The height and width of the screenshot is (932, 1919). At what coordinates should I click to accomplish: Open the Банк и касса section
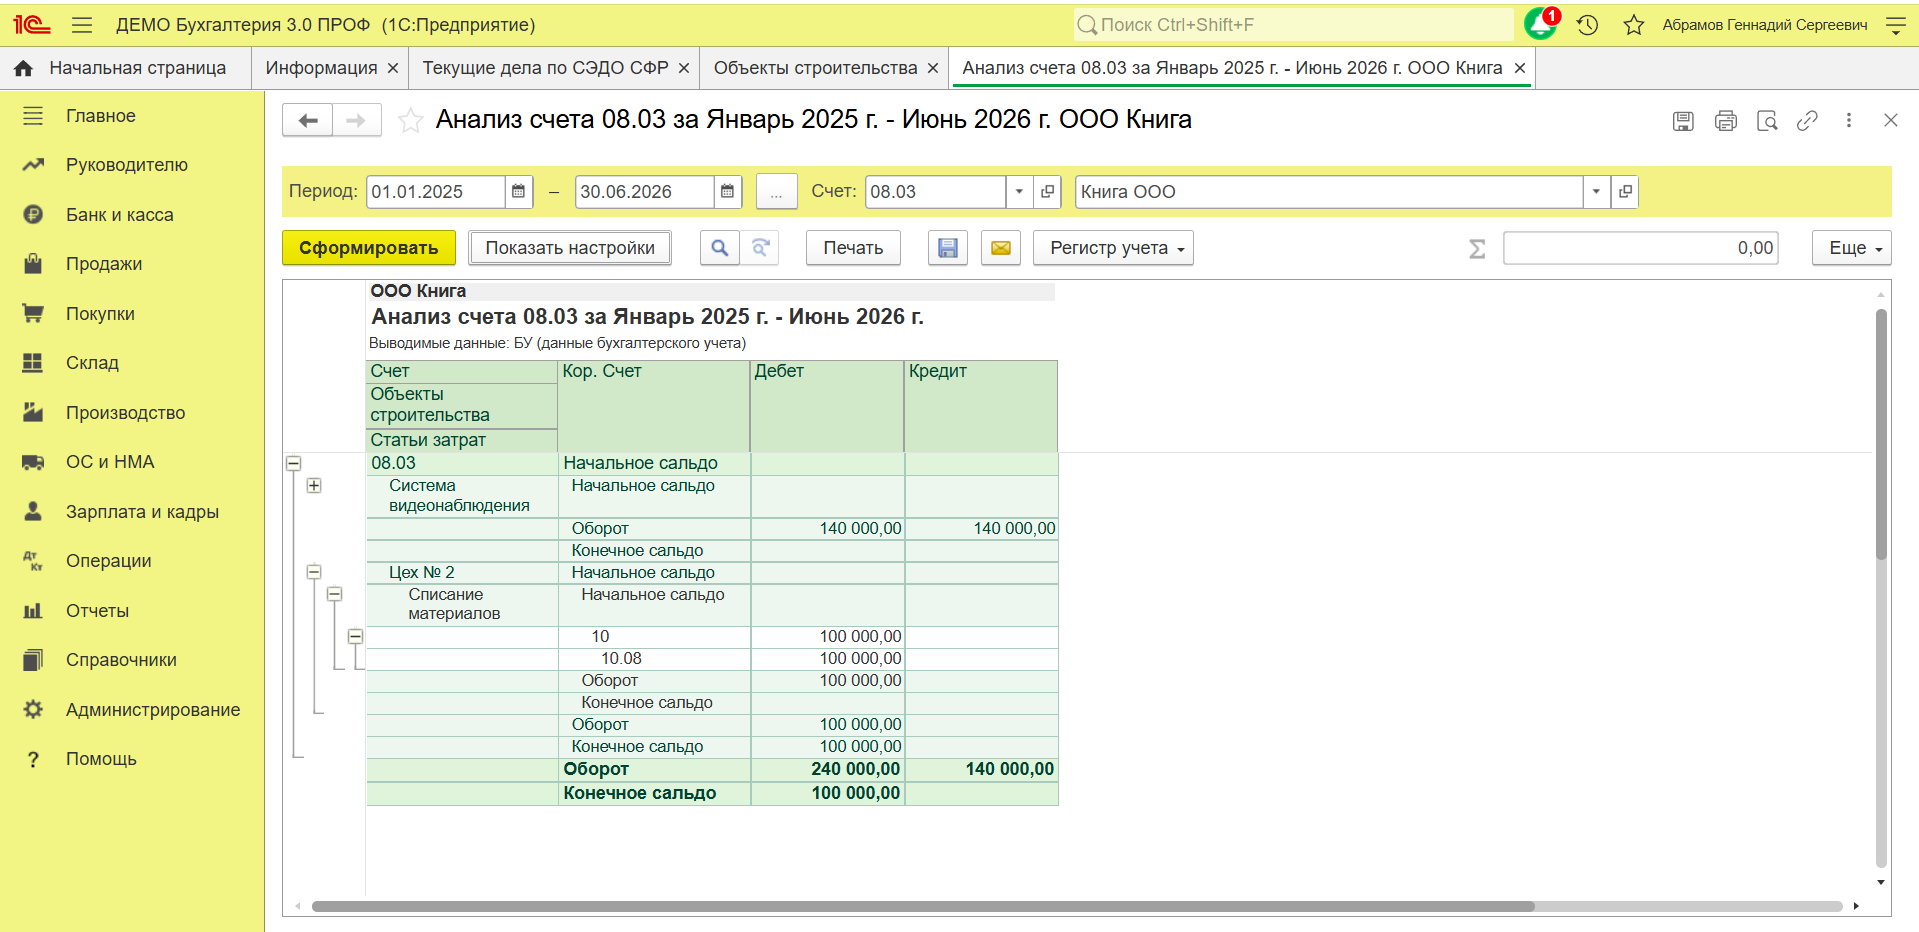(x=119, y=215)
